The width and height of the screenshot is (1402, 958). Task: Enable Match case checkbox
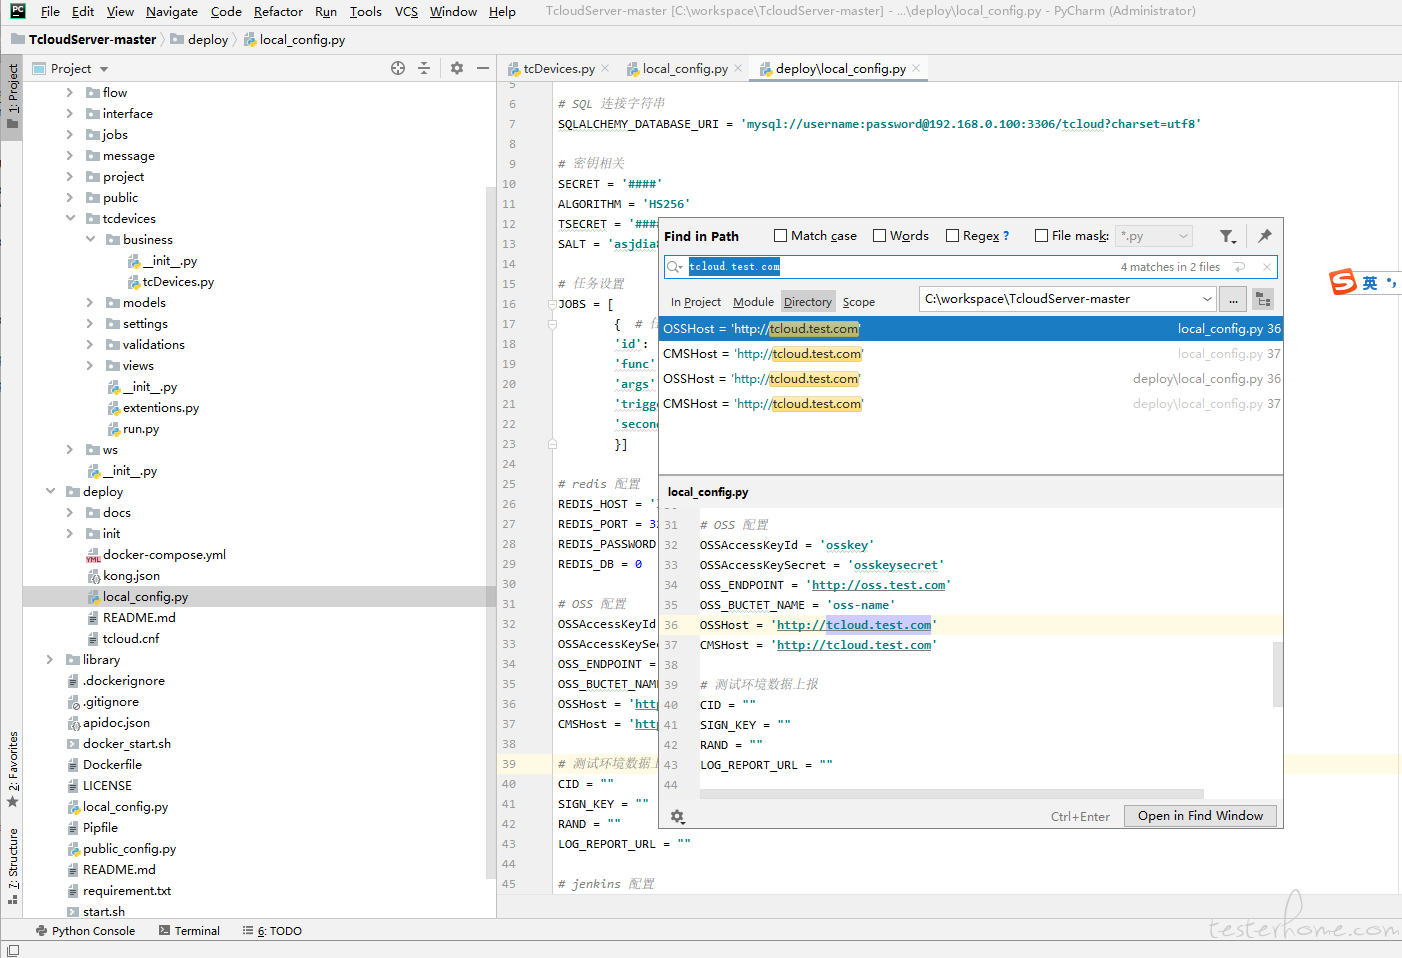781,236
